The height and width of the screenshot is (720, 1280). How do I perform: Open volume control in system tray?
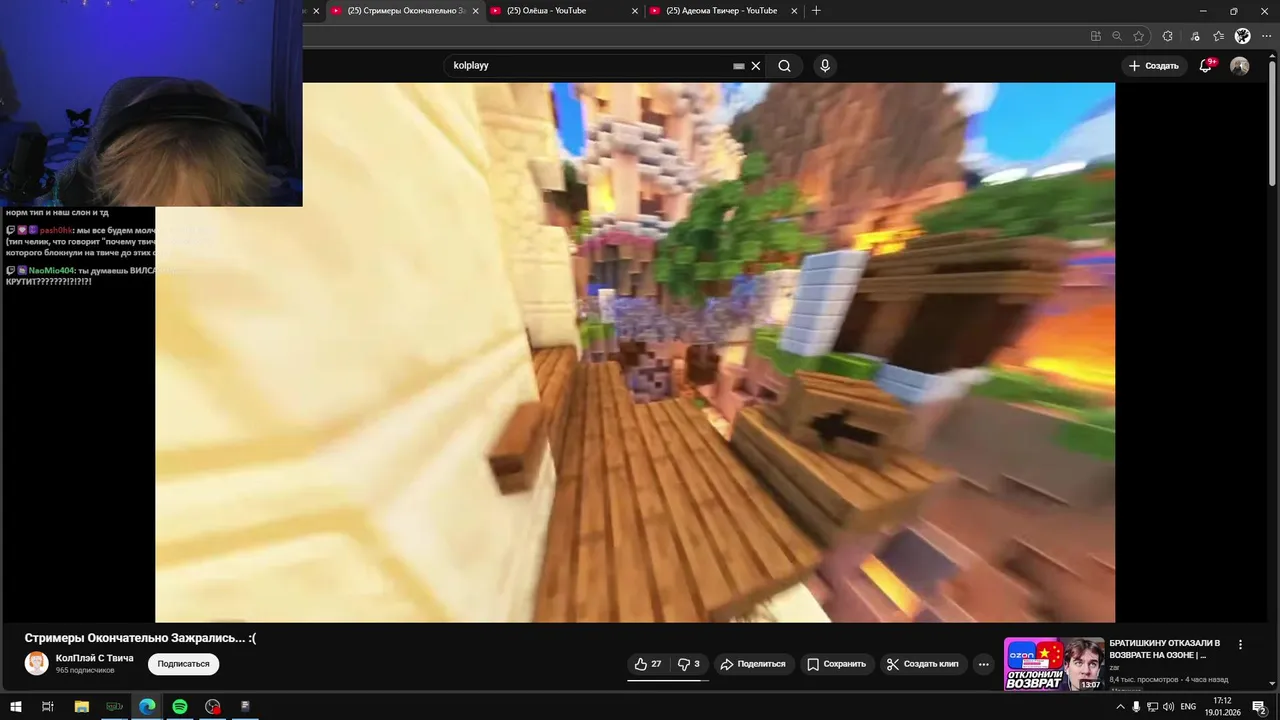click(x=1168, y=707)
